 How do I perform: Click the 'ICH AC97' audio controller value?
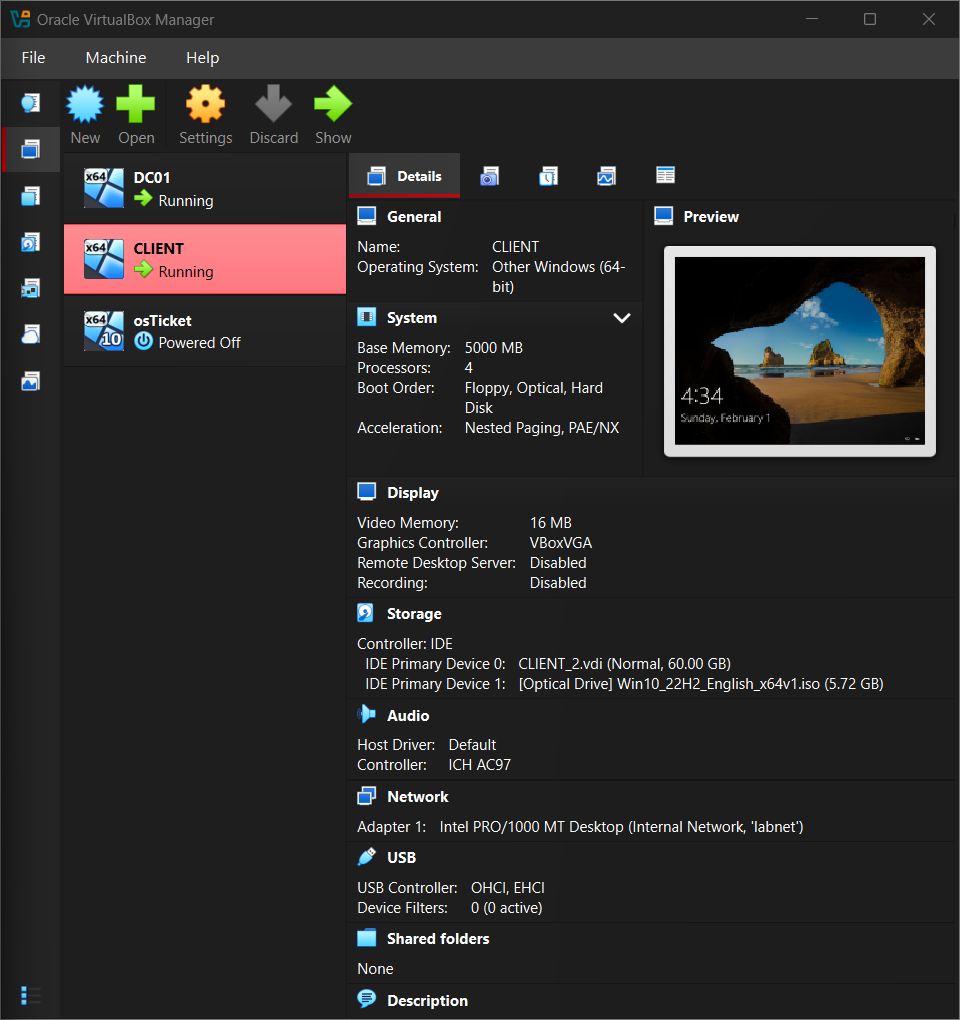[x=479, y=765]
